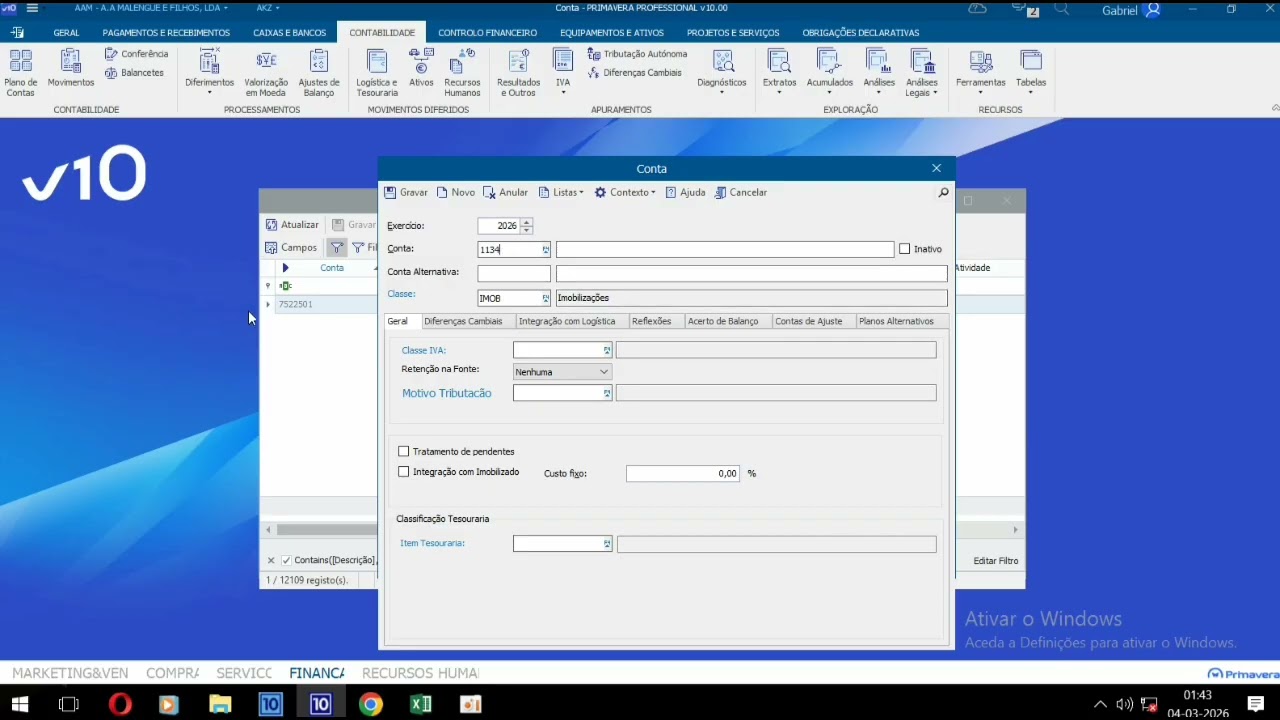Viewport: 1280px width, 720px height.
Task: Open Conferência ribbon item
Action: 137,54
